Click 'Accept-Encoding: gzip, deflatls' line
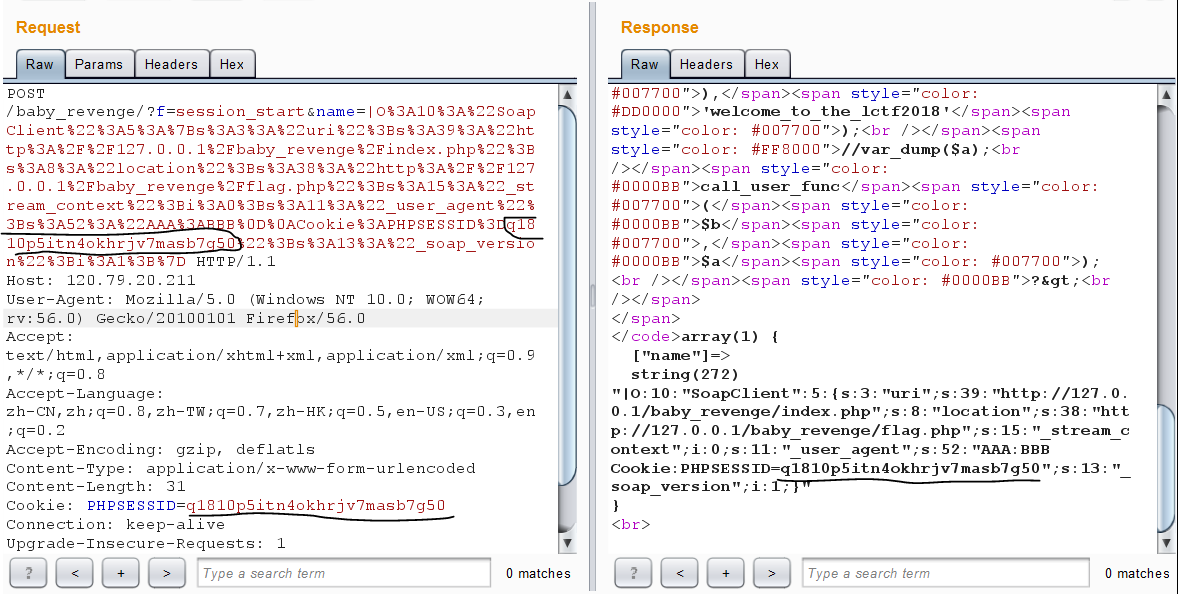Viewport: 1178px width, 594px height. point(159,449)
